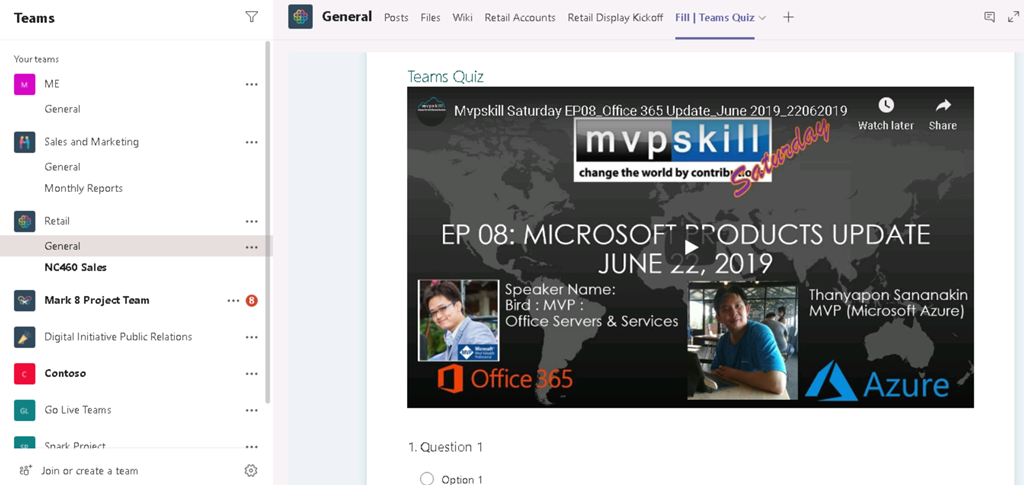Open more options for Digital Initiative Public Relations

(251, 337)
